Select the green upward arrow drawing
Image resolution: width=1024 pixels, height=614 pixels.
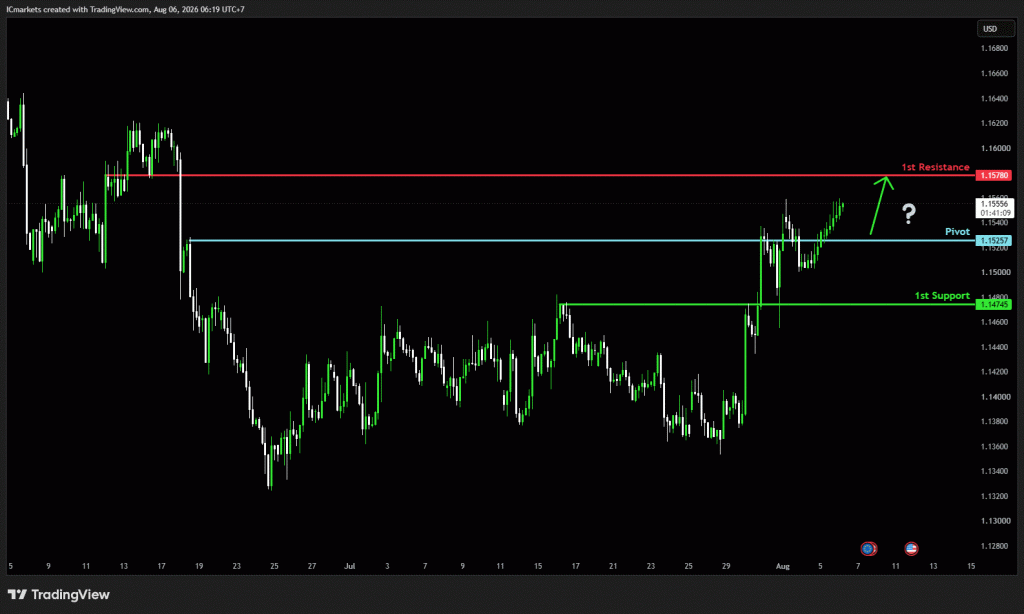[882, 205]
